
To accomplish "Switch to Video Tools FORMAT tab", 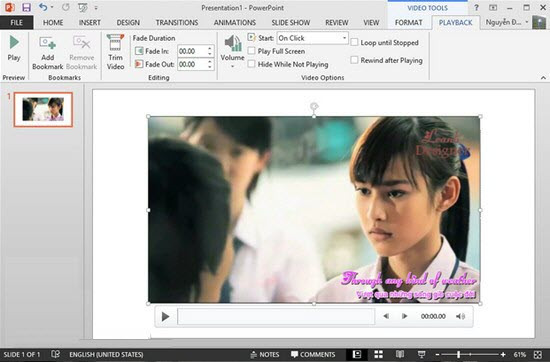I will click(409, 22).
